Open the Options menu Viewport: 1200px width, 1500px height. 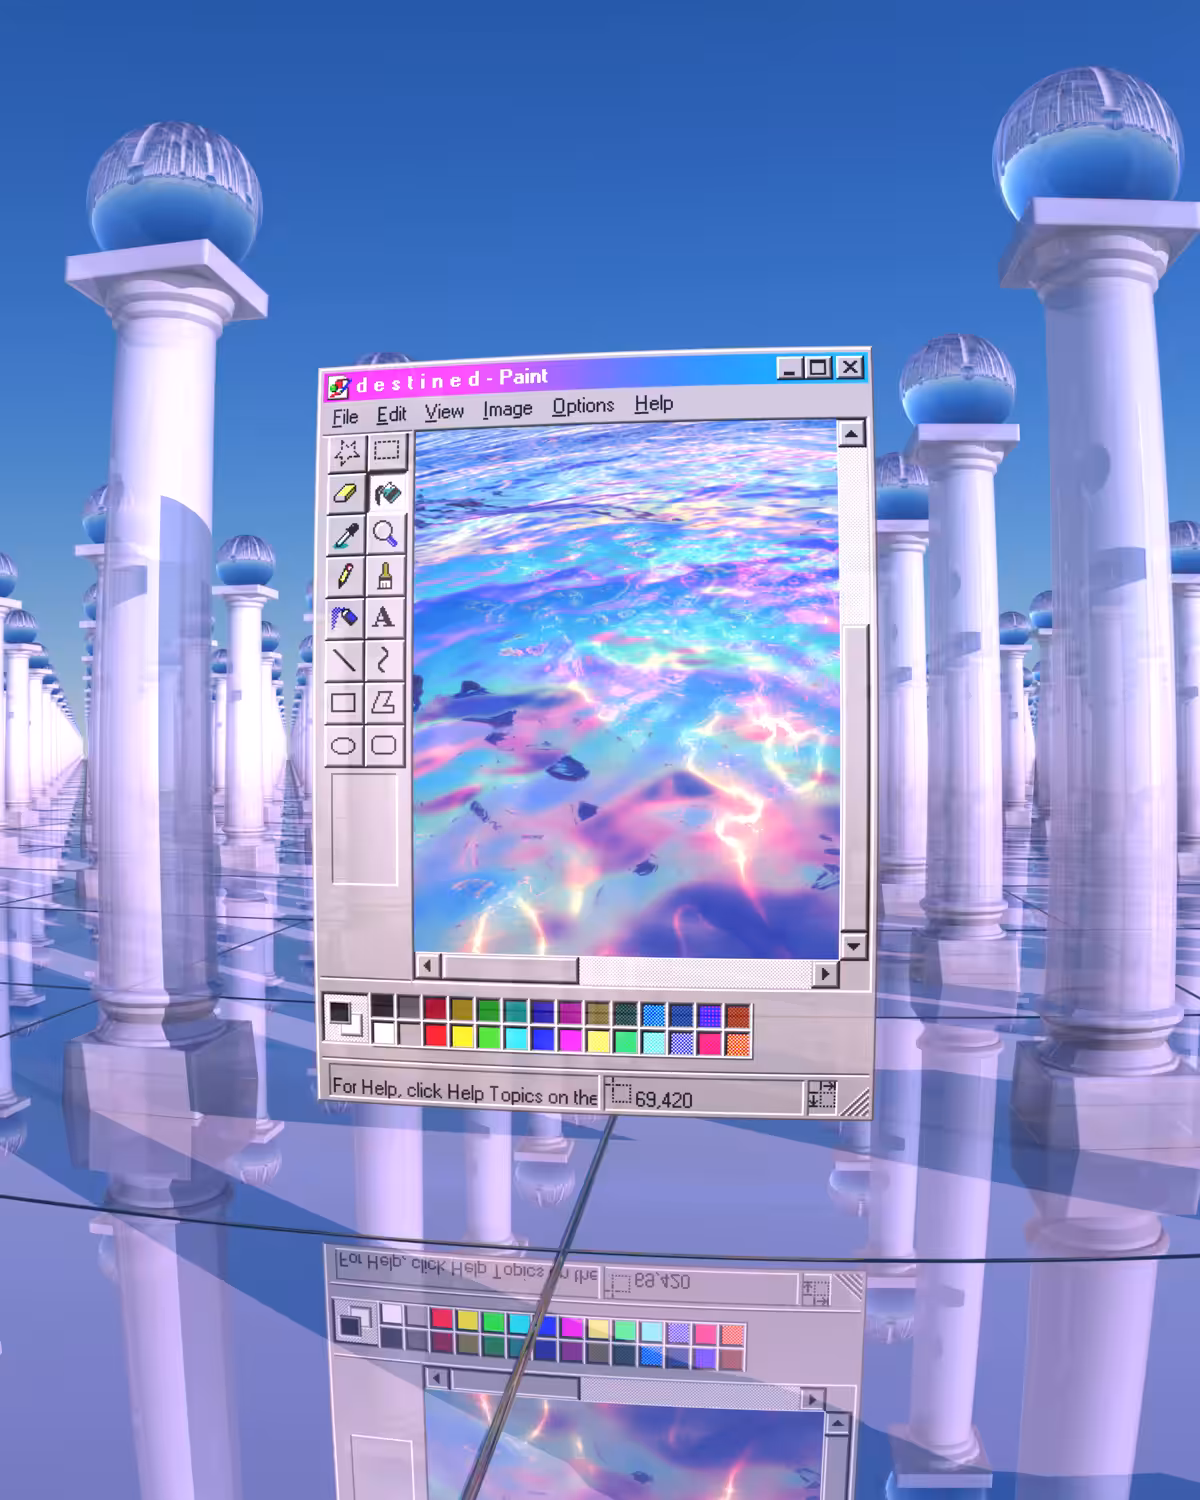click(x=583, y=406)
